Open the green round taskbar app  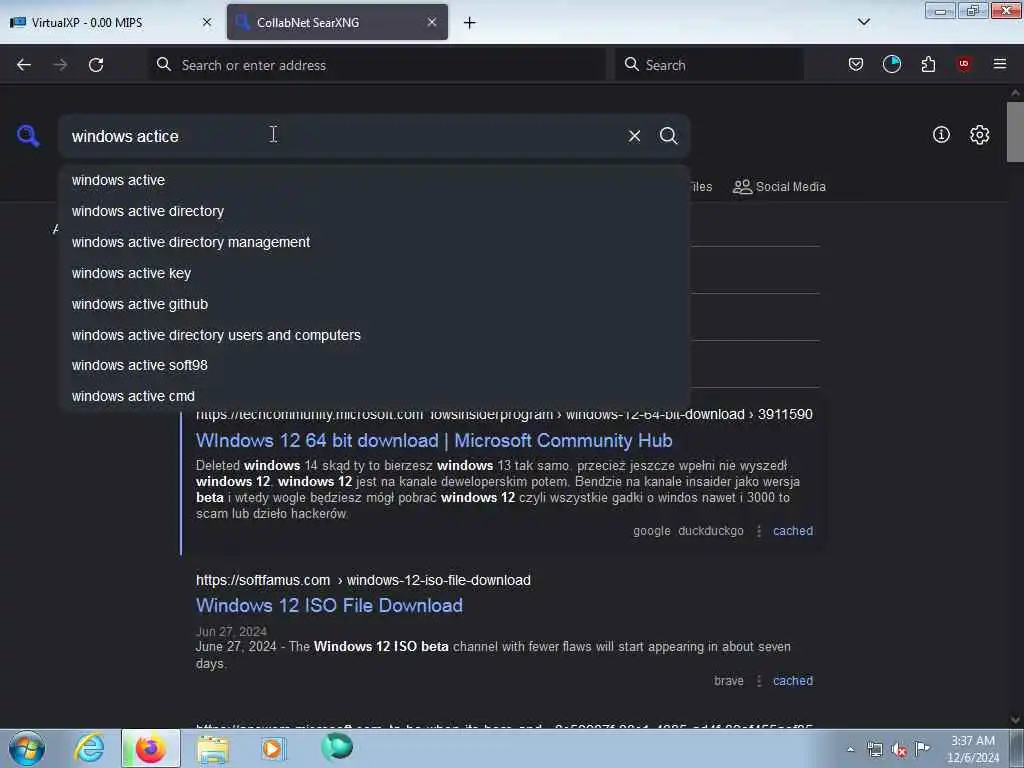pos(337,747)
